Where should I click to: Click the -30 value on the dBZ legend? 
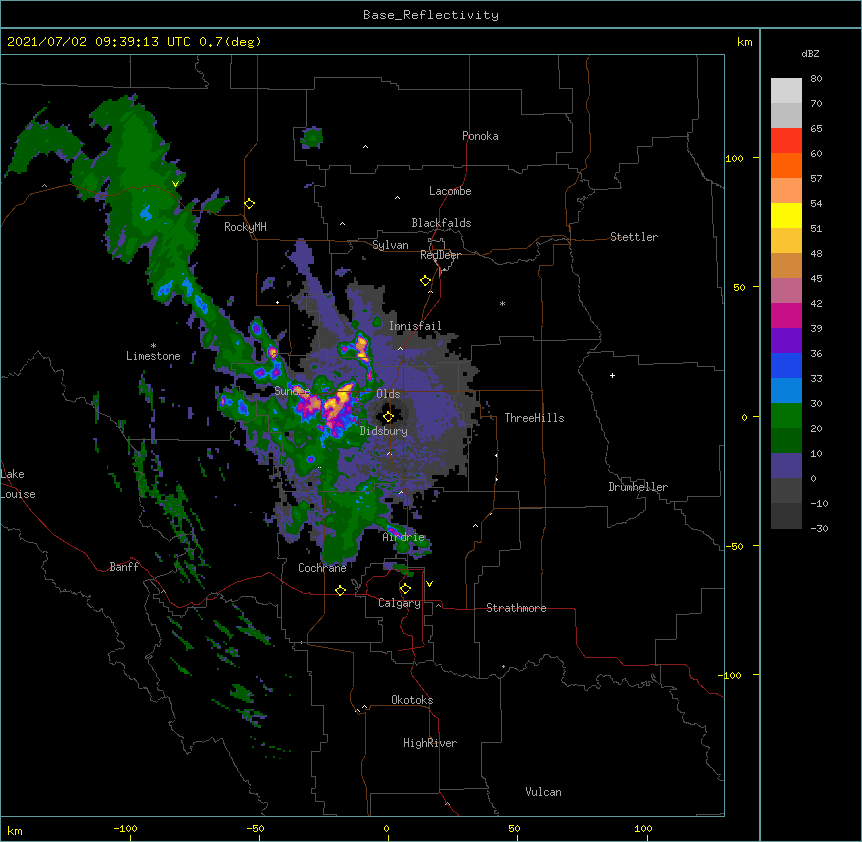click(x=819, y=528)
